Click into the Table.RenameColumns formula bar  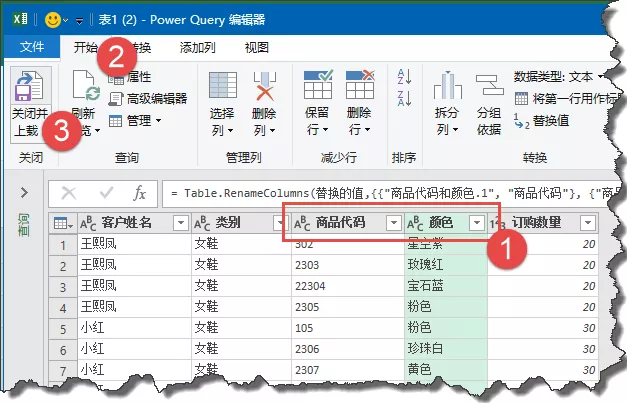pos(392,194)
